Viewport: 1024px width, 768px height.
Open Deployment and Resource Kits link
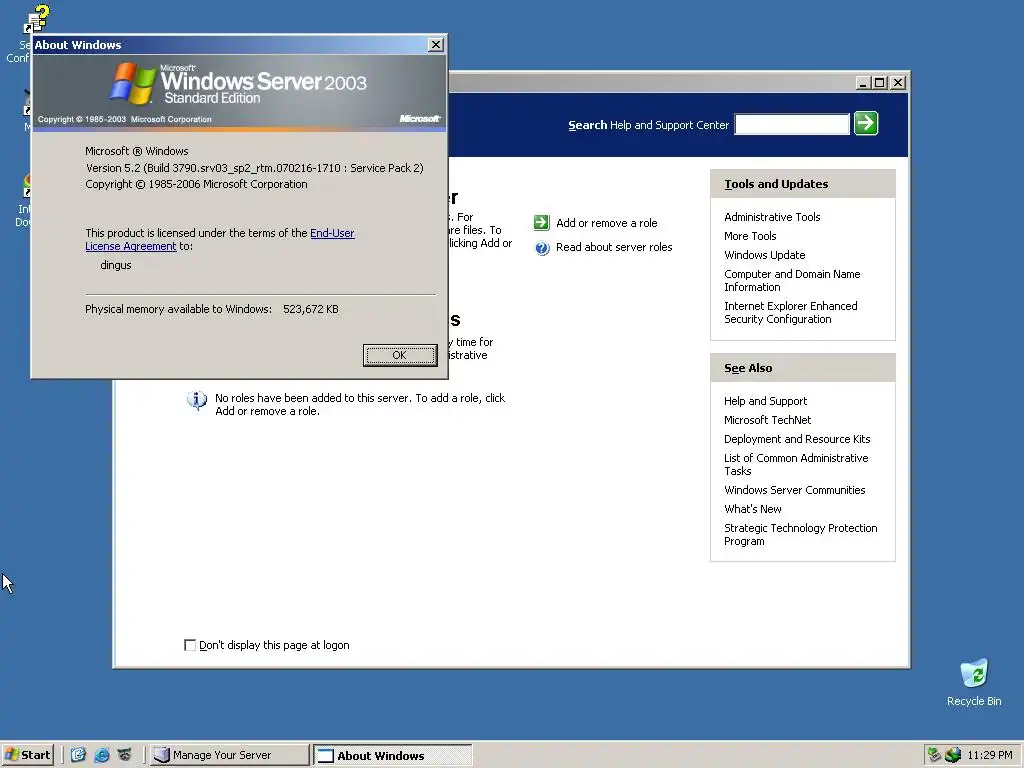(x=797, y=439)
